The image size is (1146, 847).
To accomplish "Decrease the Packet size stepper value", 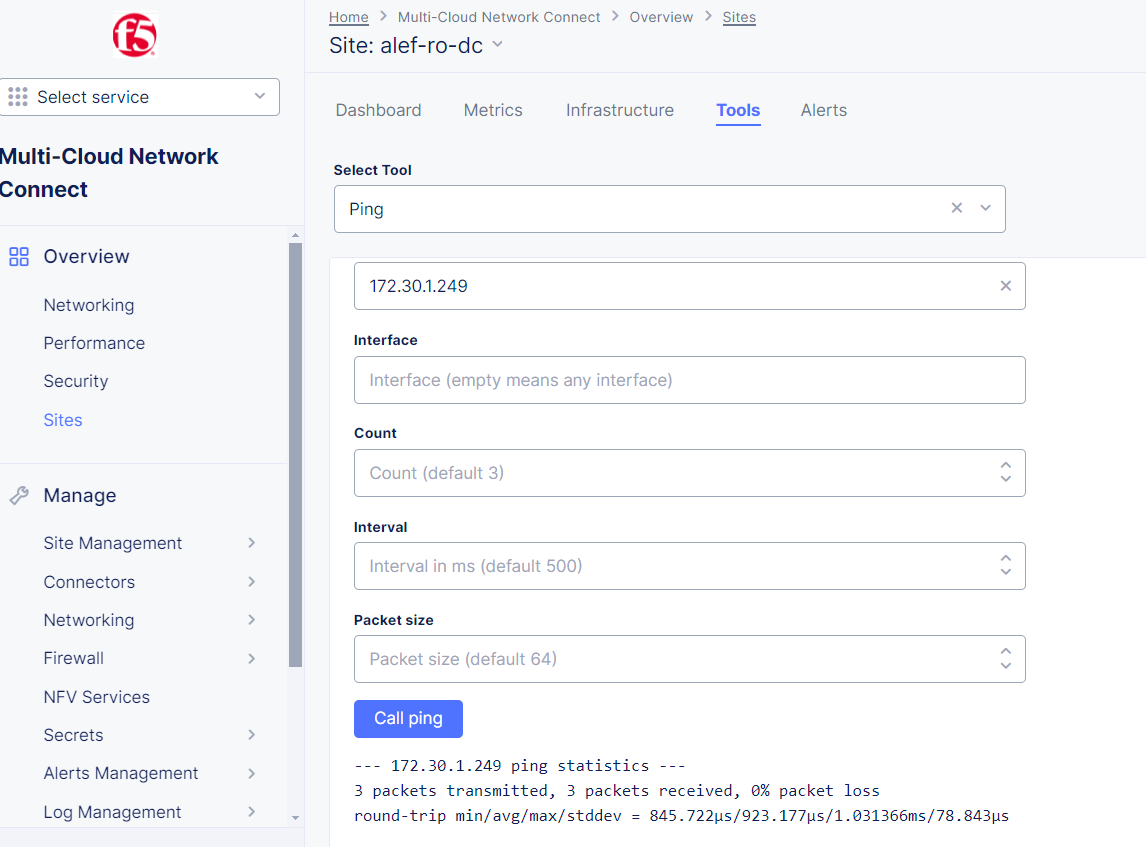I will [1006, 665].
